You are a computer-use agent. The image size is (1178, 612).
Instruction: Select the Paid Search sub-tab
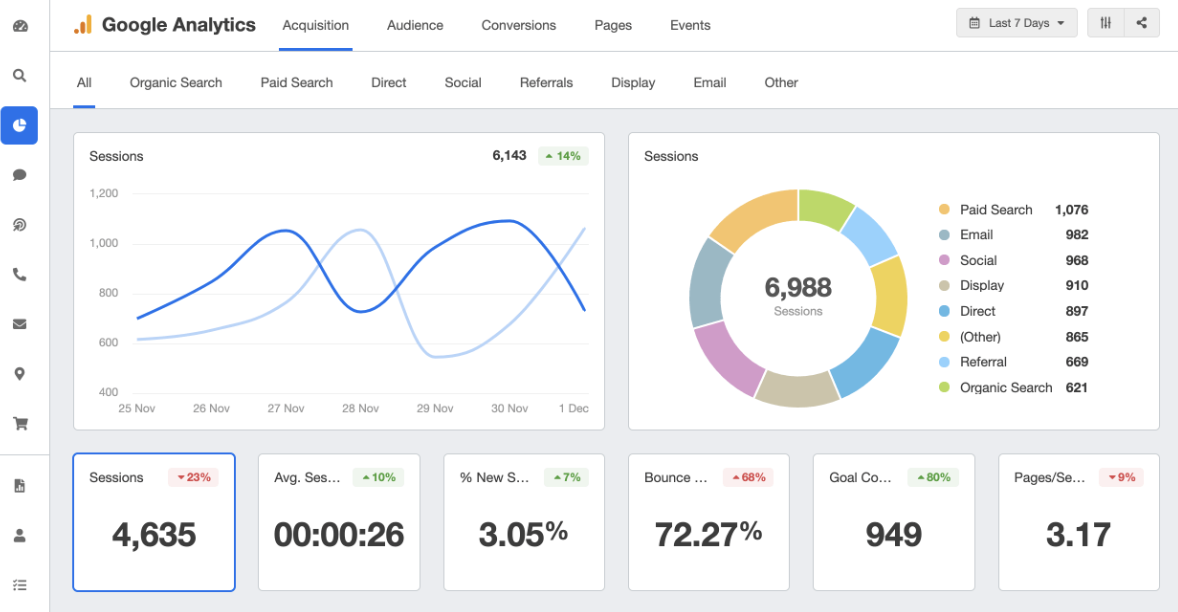(297, 83)
